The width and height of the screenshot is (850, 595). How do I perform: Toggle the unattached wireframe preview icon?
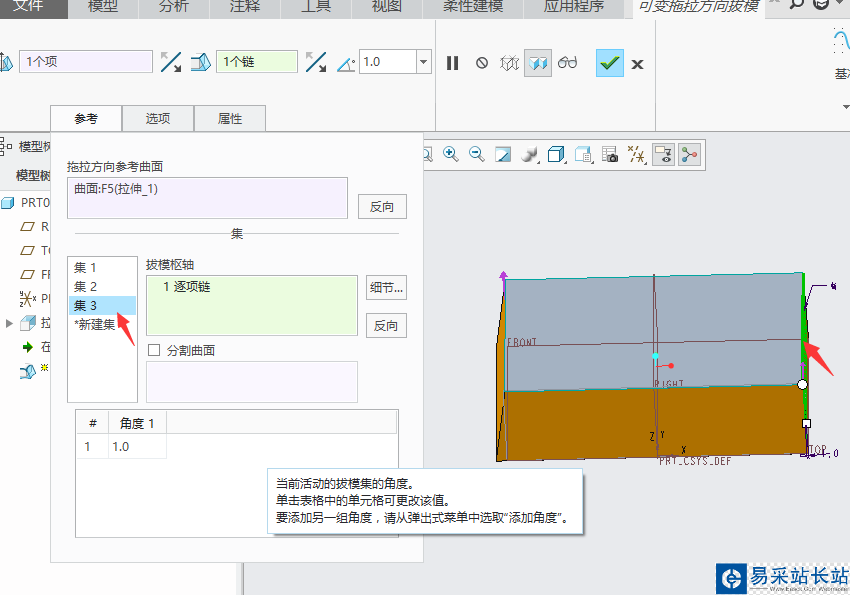point(510,63)
